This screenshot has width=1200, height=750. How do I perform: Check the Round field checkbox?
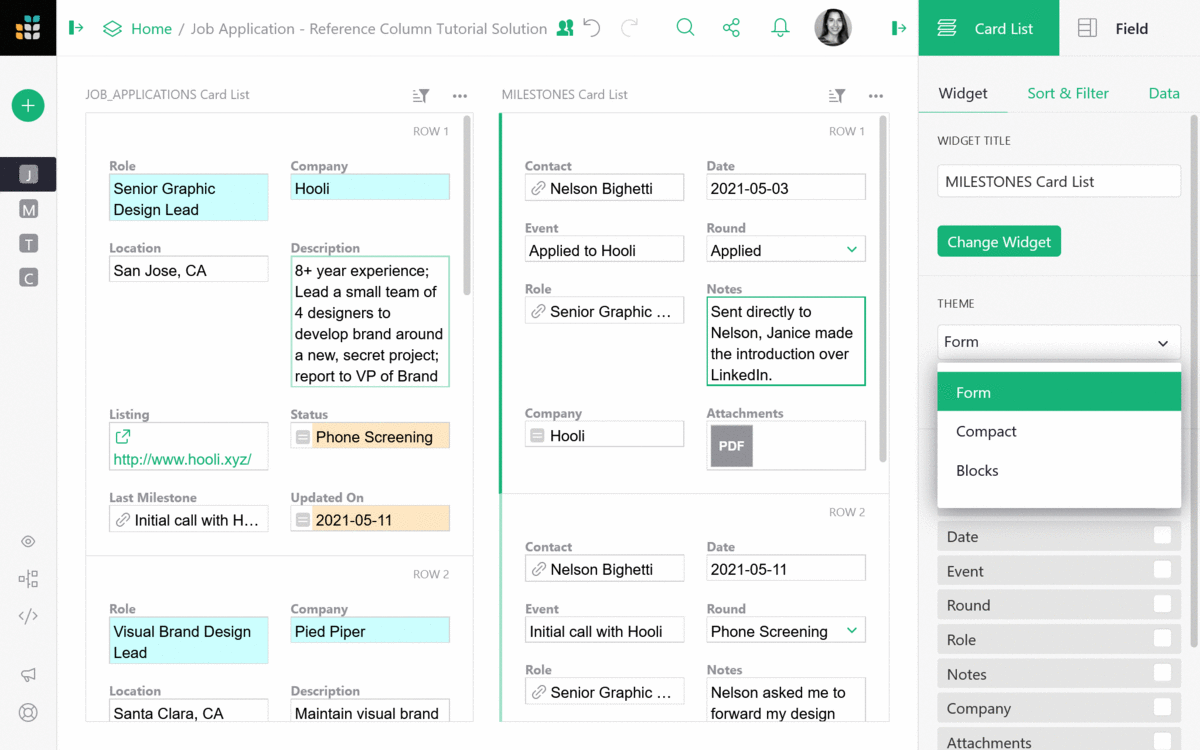point(1162,605)
